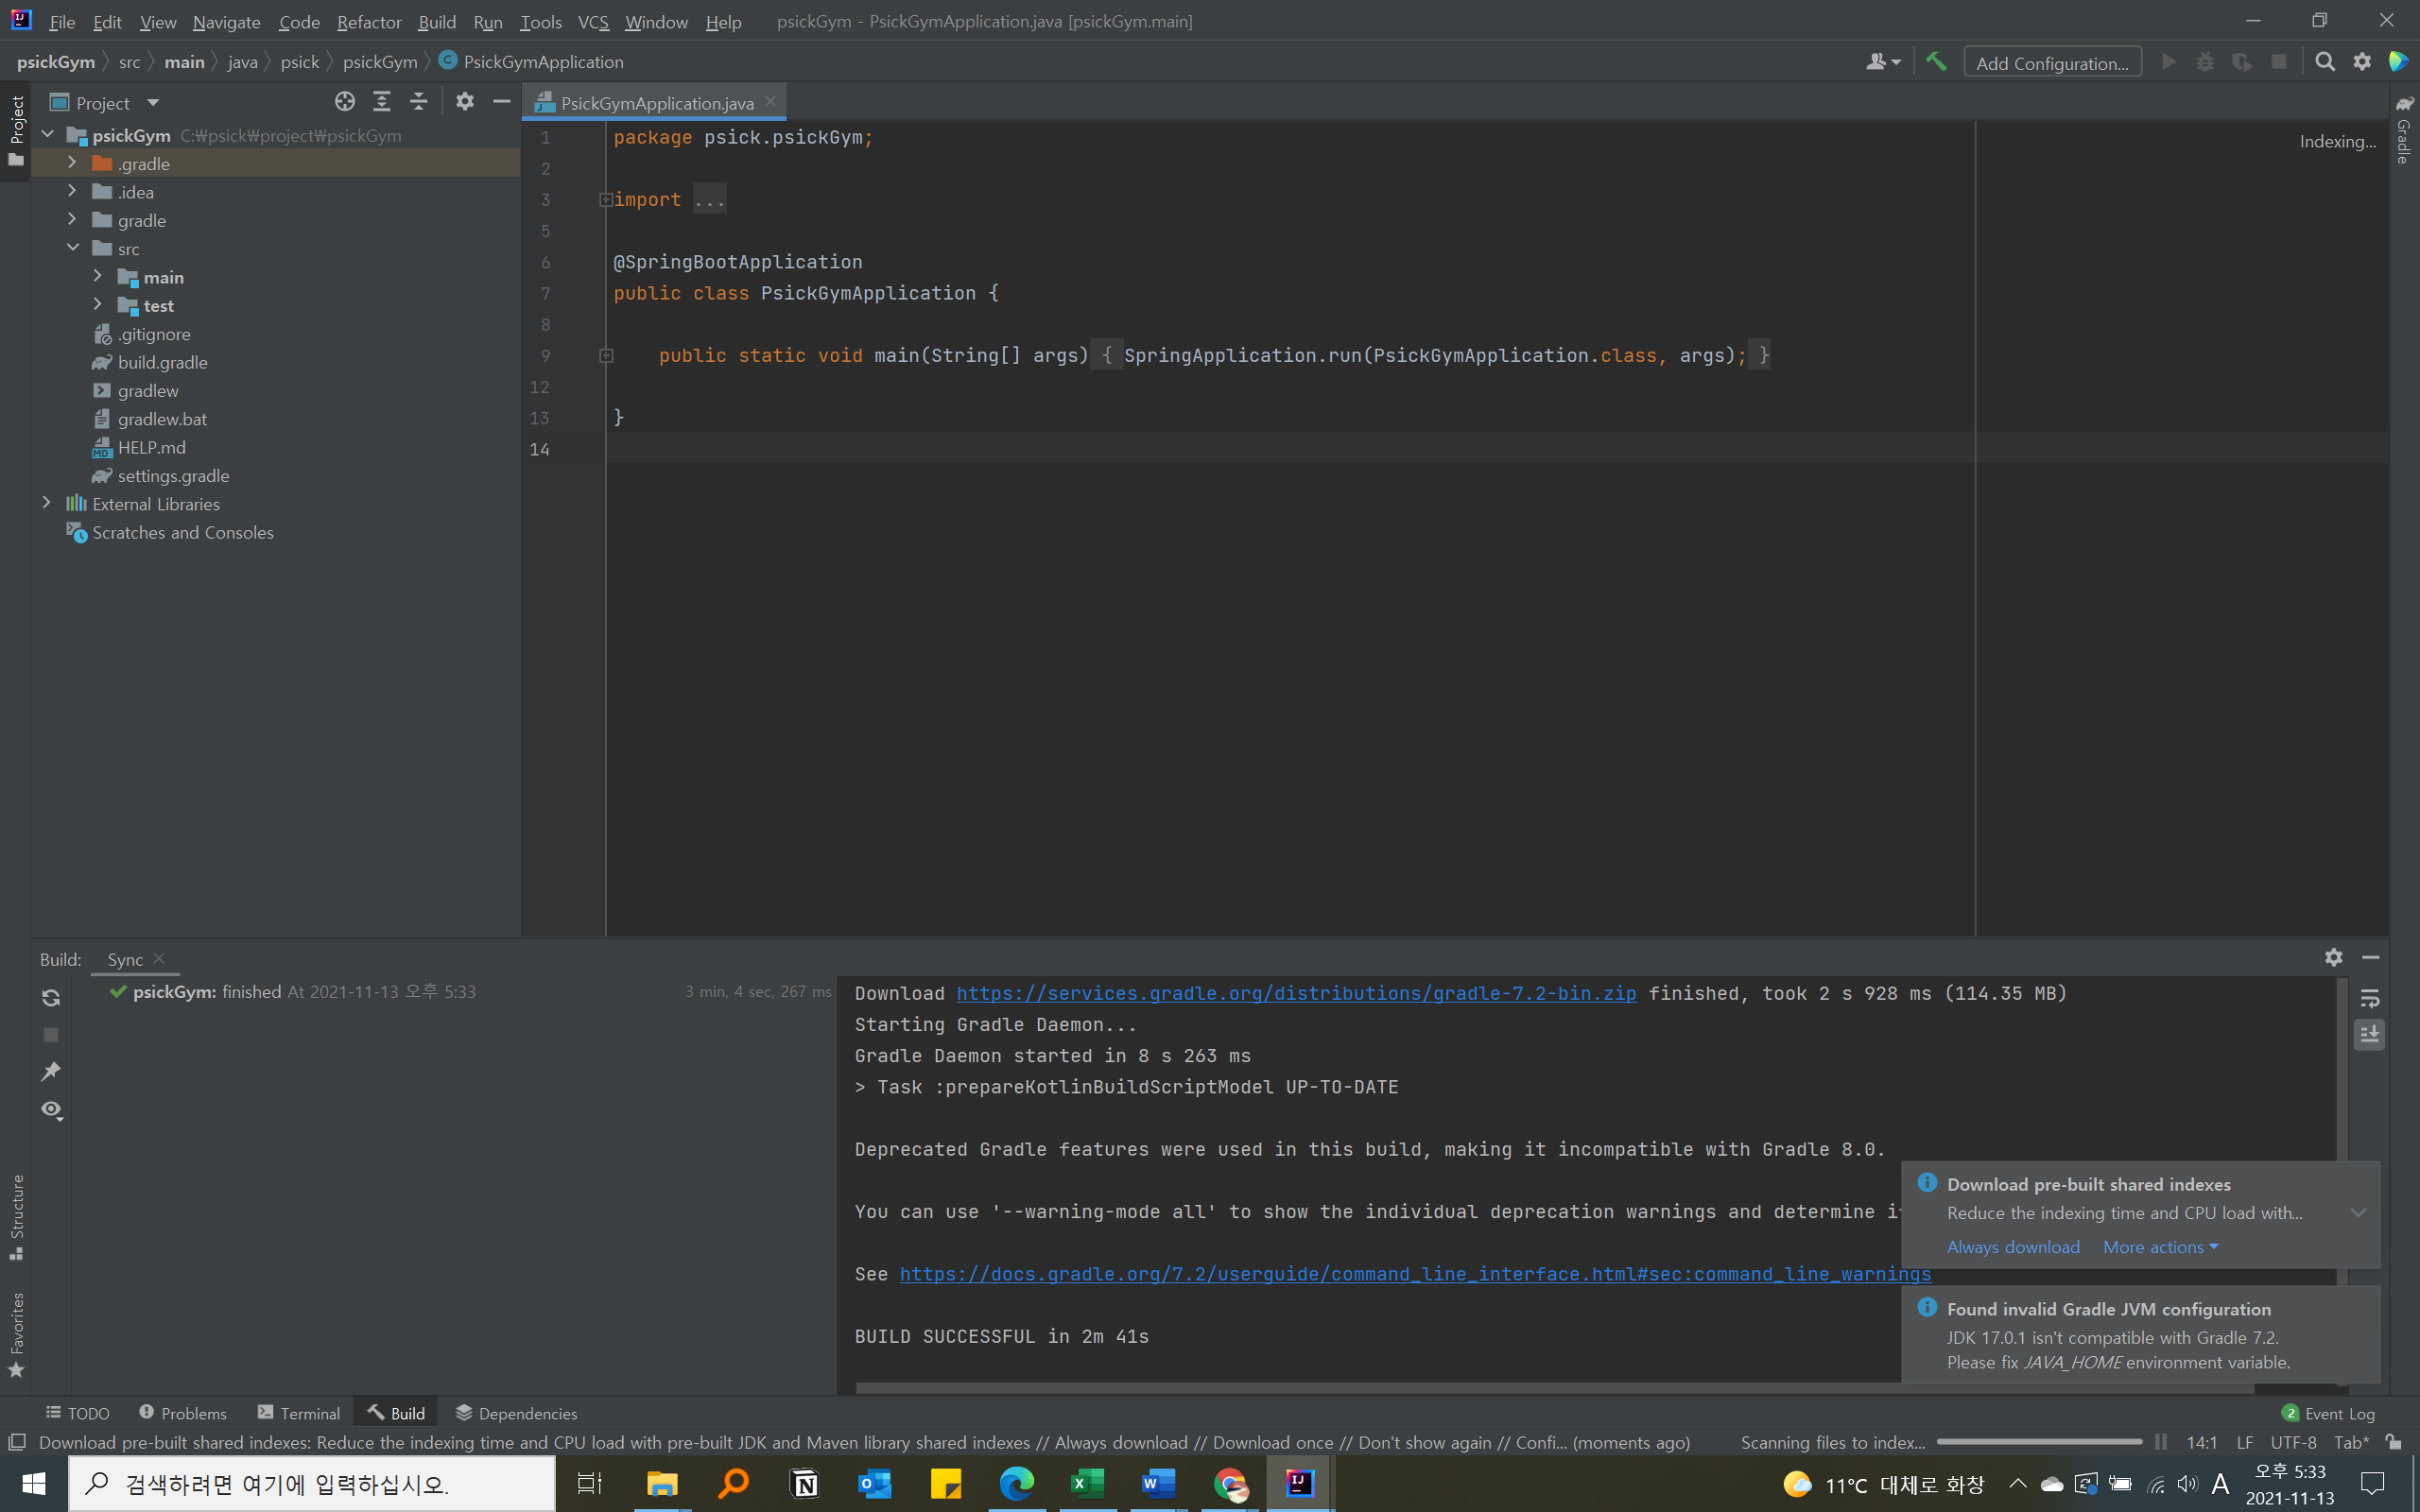Click Collapse All icon in Project panel
Viewport: 2420px width, 1512px height.
coord(419,102)
